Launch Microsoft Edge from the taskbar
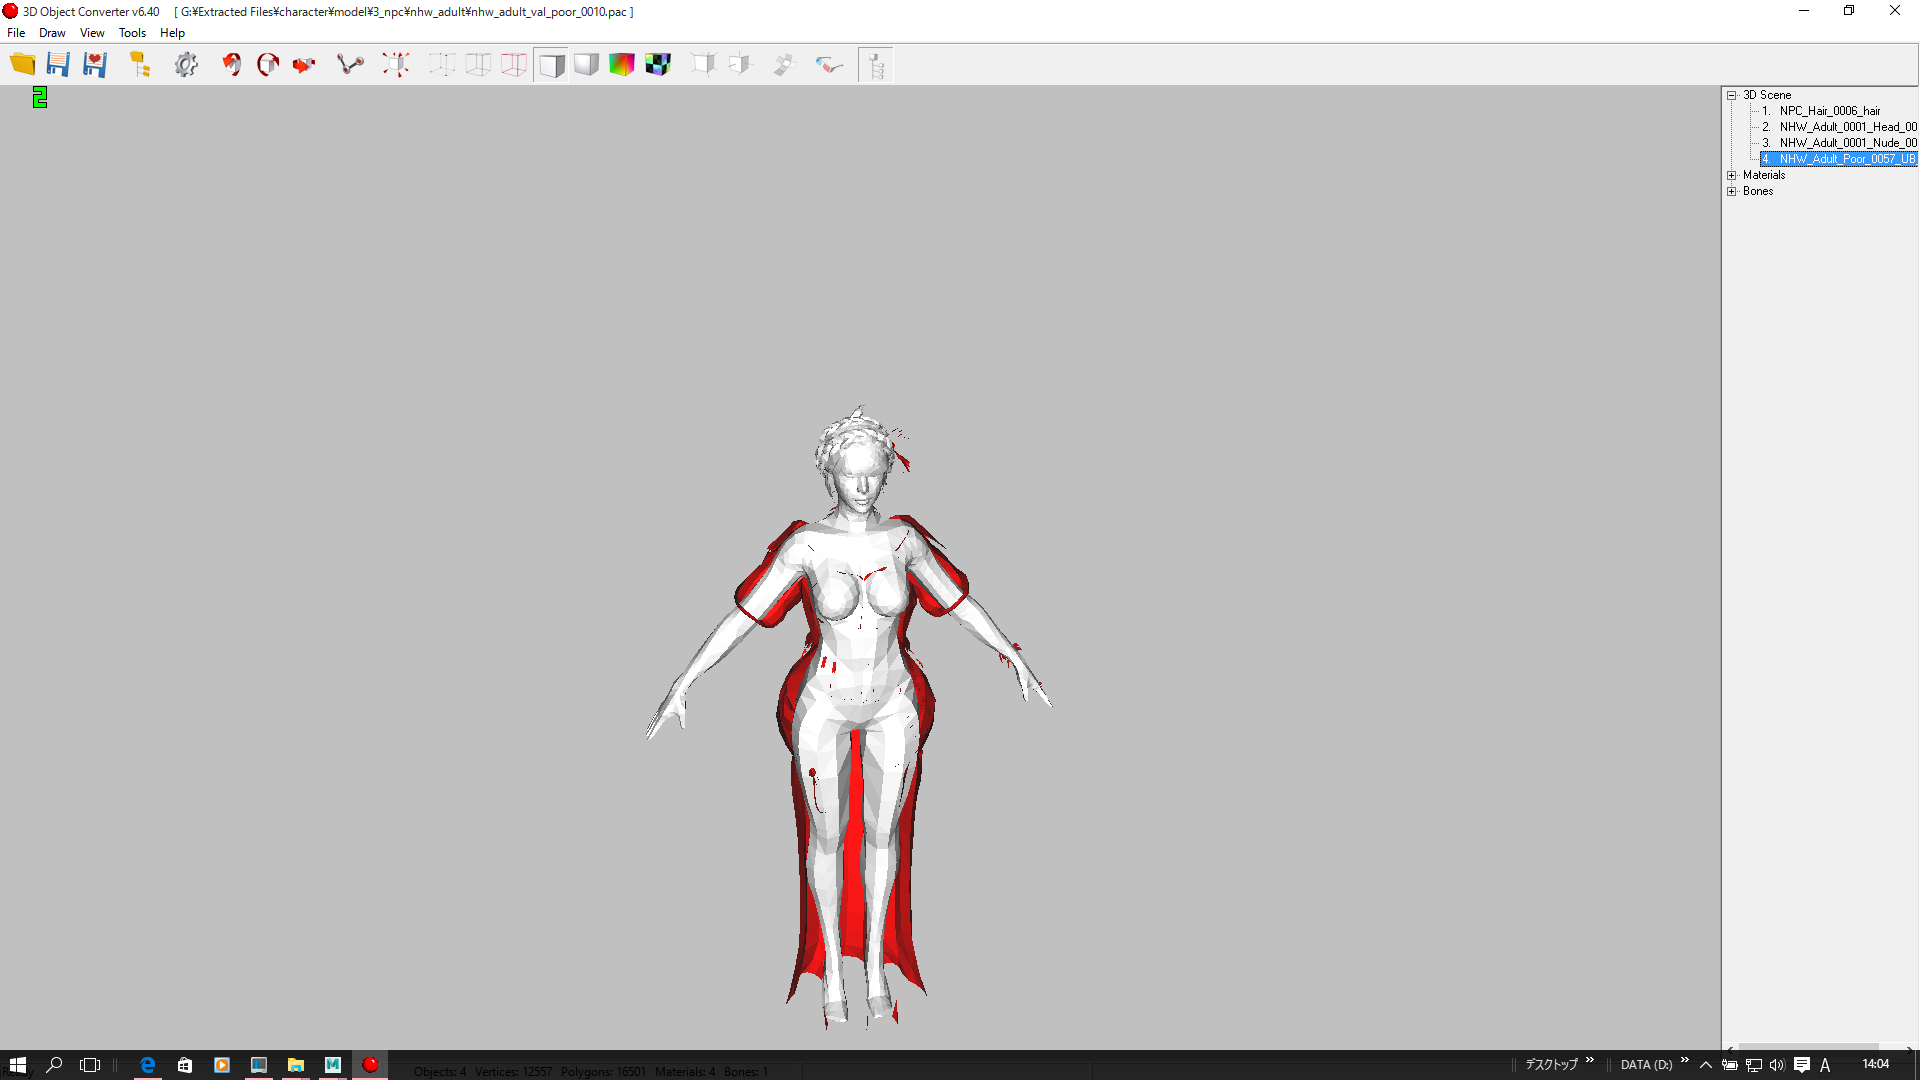Viewport: 1920px width, 1080px height. tap(148, 1065)
